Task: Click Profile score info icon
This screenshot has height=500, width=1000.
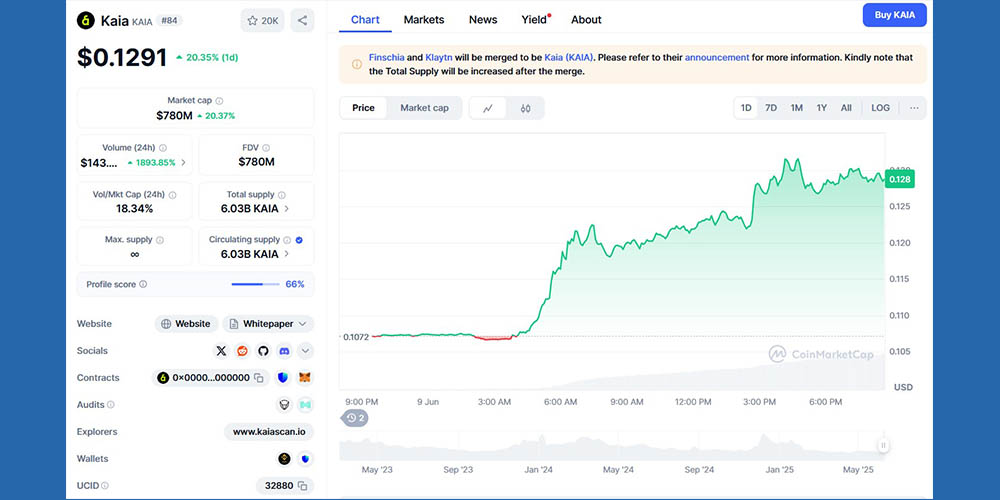Action: tap(143, 284)
